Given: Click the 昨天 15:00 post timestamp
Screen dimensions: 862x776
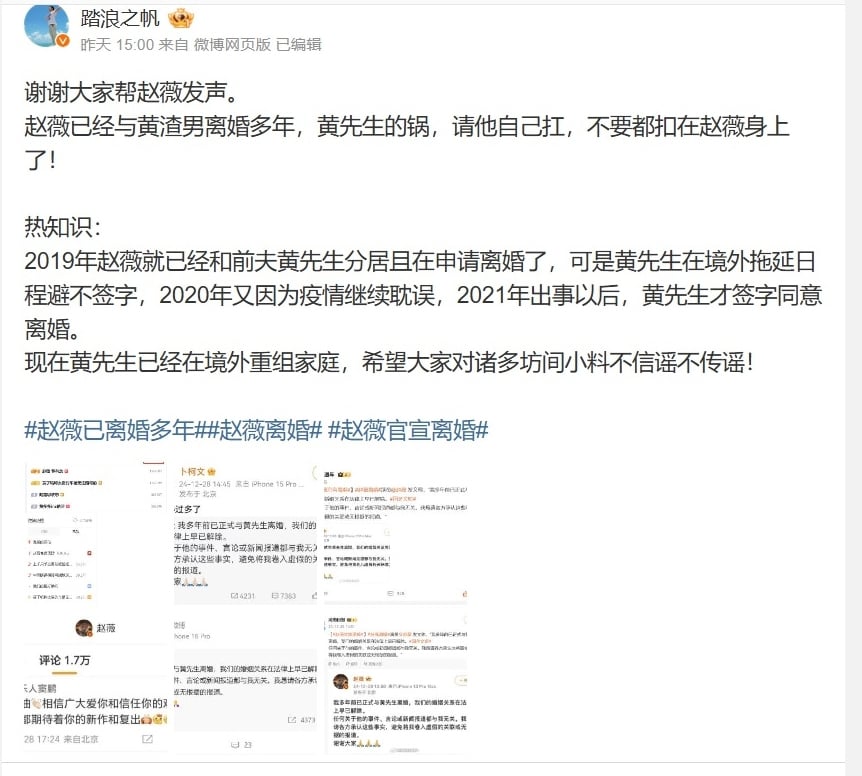Looking at the screenshot, I should [x=117, y=45].
